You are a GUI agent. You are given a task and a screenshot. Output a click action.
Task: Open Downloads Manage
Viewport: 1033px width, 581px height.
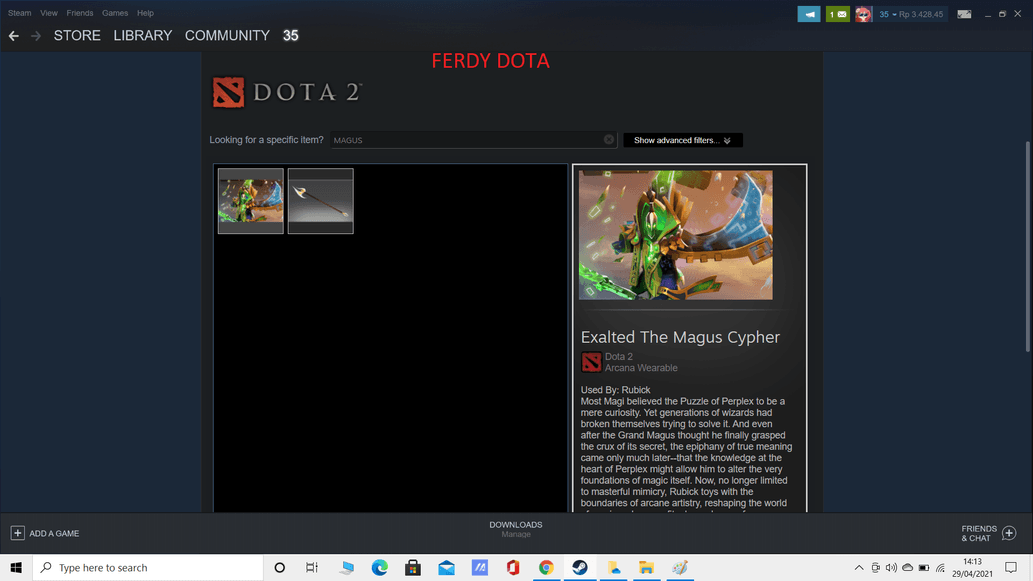click(x=516, y=530)
